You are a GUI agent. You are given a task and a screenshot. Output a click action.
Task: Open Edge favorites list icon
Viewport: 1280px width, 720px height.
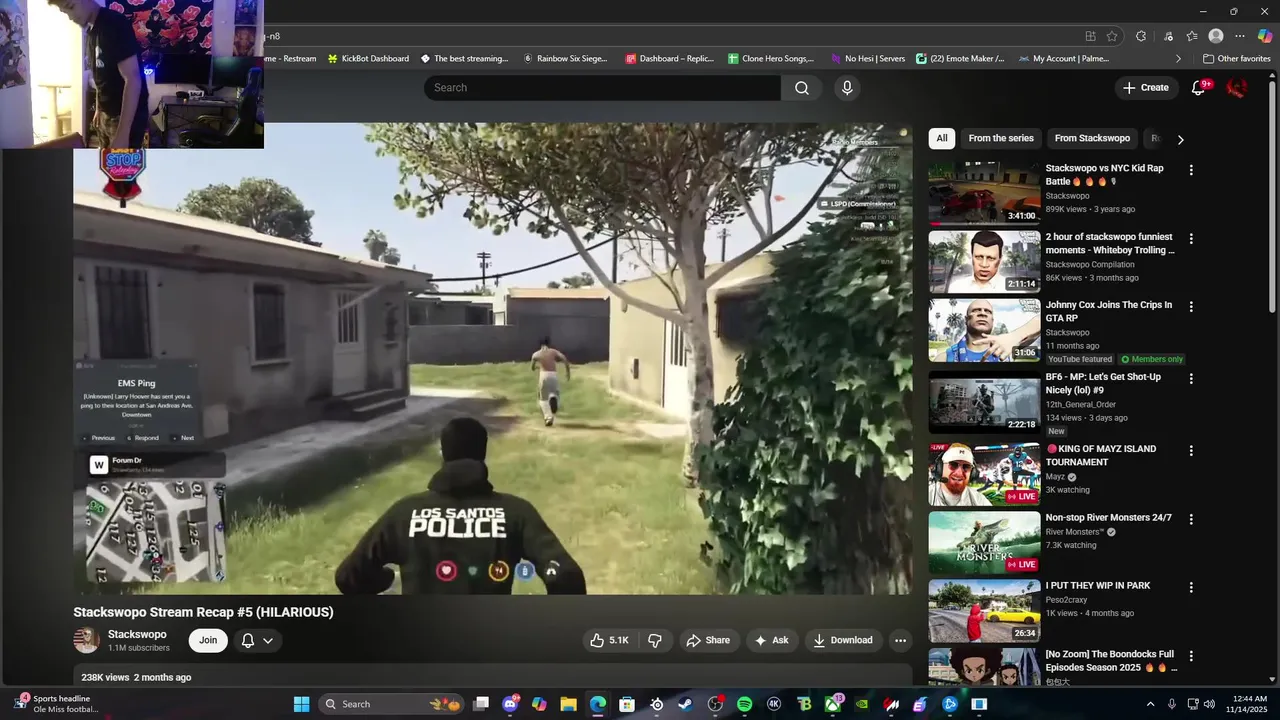point(1192,36)
